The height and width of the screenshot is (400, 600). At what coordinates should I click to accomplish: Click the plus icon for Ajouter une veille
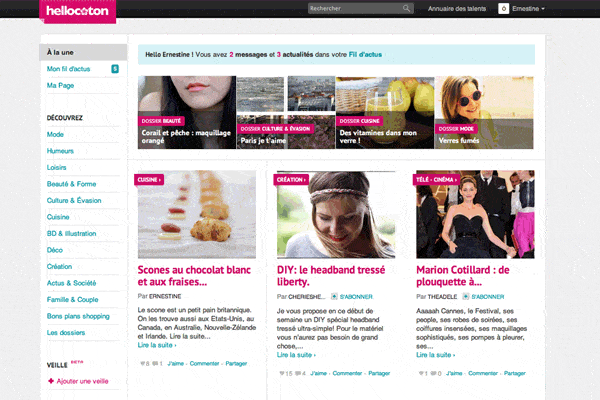[51, 381]
